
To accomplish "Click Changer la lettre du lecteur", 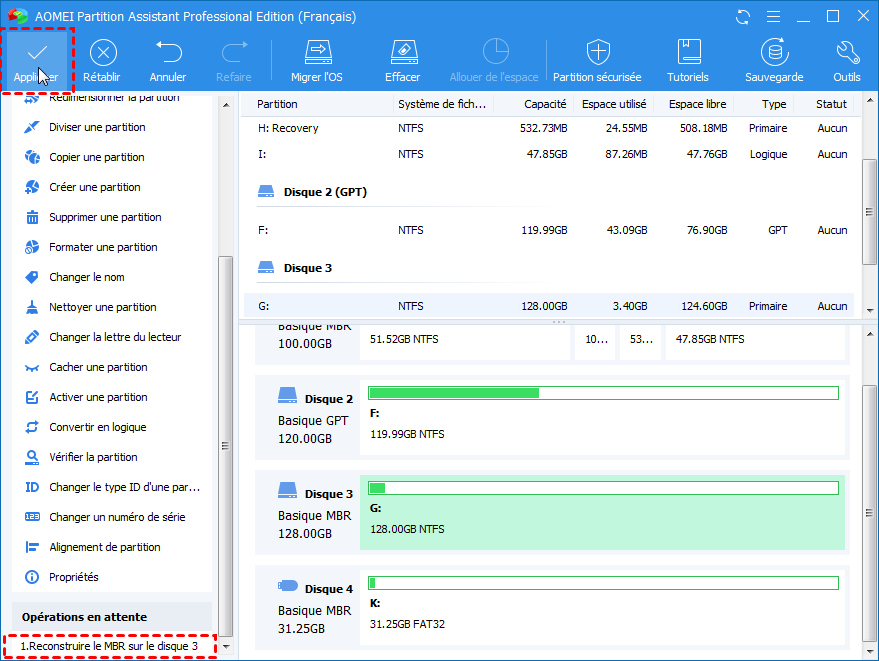I will tap(115, 337).
